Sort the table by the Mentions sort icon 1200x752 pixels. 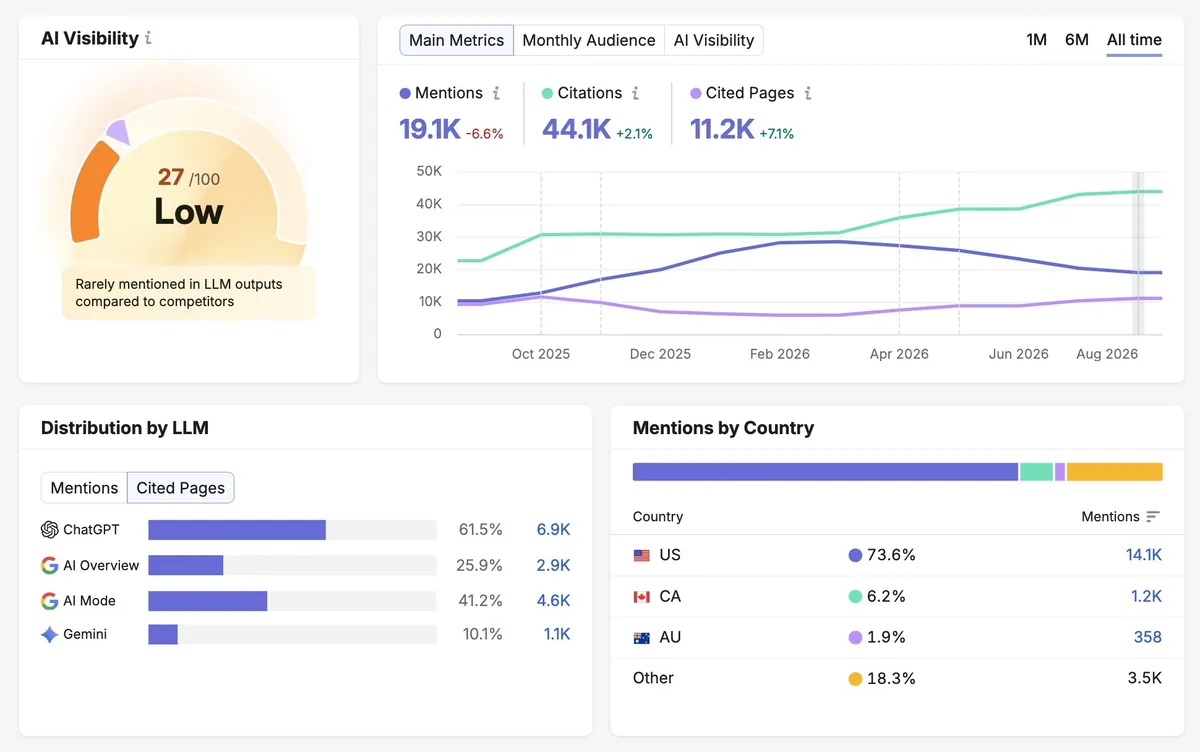click(1153, 517)
